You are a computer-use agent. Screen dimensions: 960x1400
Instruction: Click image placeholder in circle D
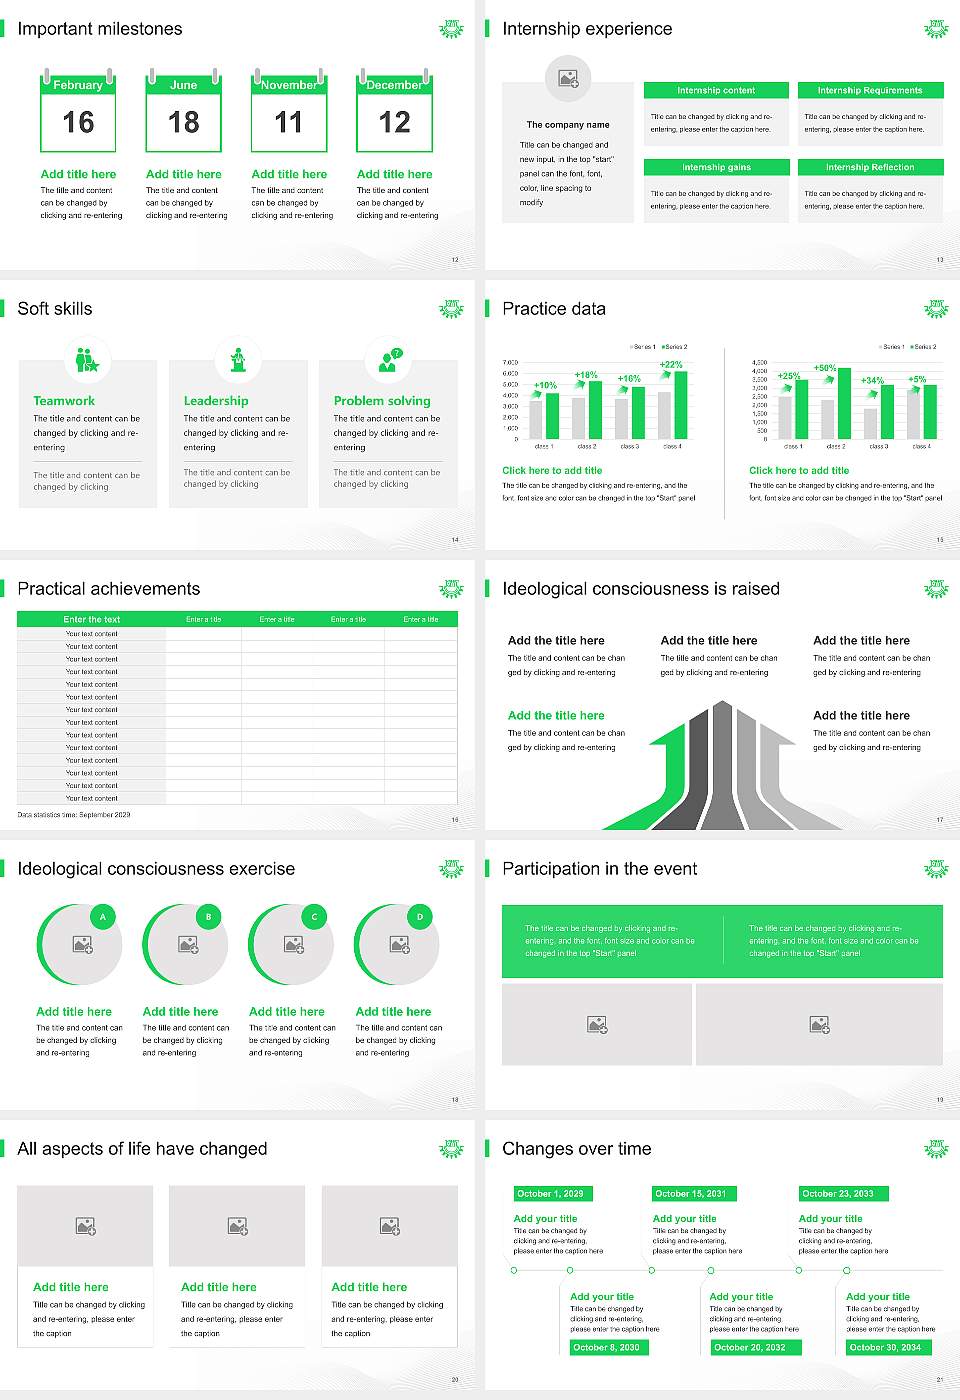[400, 944]
